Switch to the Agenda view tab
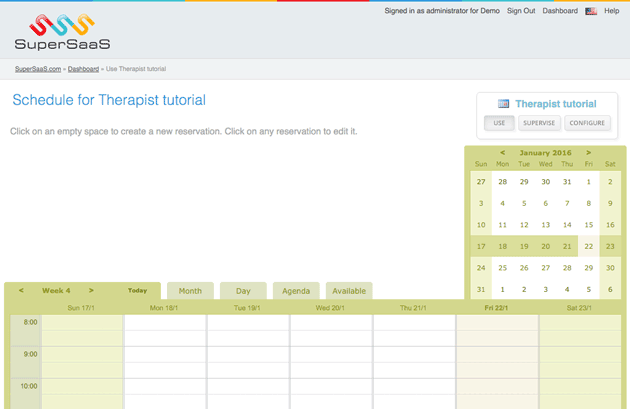The width and height of the screenshot is (630, 409). pyautogui.click(x=296, y=291)
